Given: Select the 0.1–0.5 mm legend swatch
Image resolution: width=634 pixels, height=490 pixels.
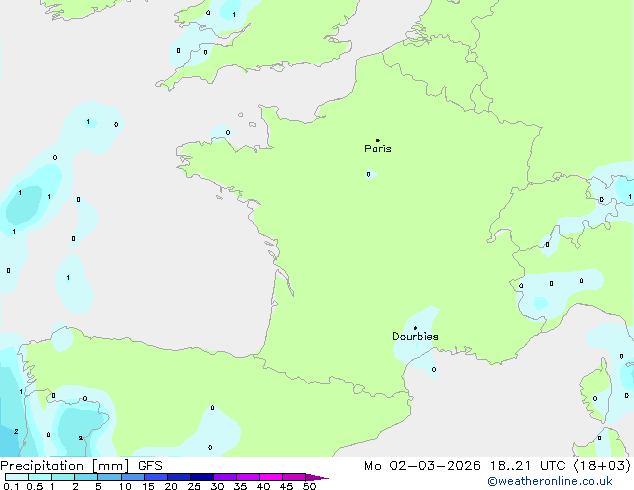Looking at the screenshot, I should coord(17,477).
